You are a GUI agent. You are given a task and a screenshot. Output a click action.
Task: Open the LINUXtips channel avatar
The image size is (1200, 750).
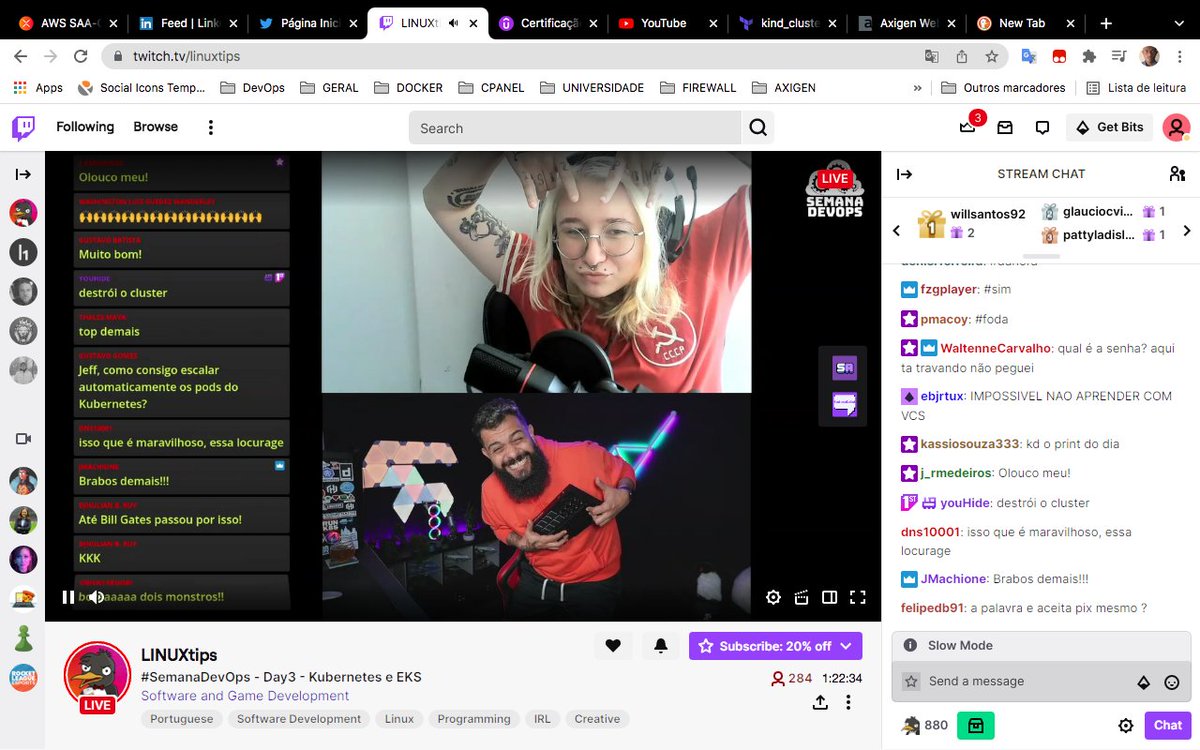tap(97, 674)
